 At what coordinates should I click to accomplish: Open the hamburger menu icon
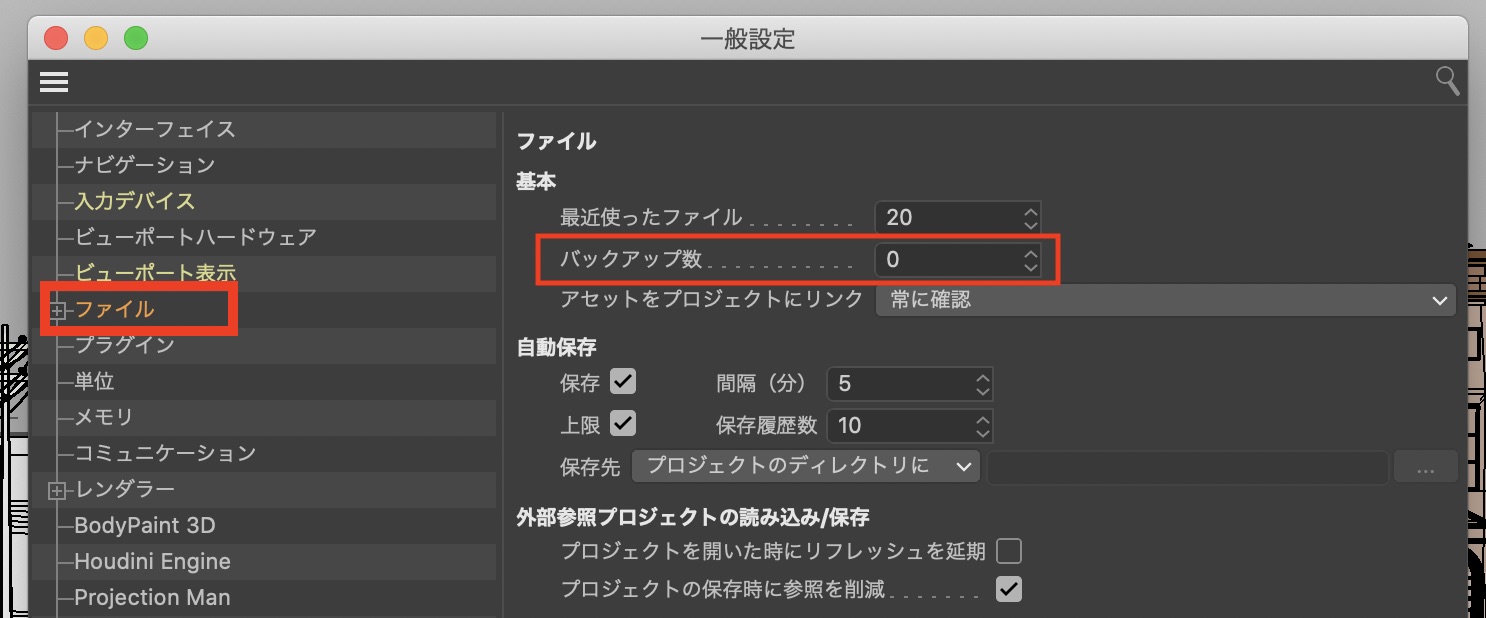click(54, 82)
